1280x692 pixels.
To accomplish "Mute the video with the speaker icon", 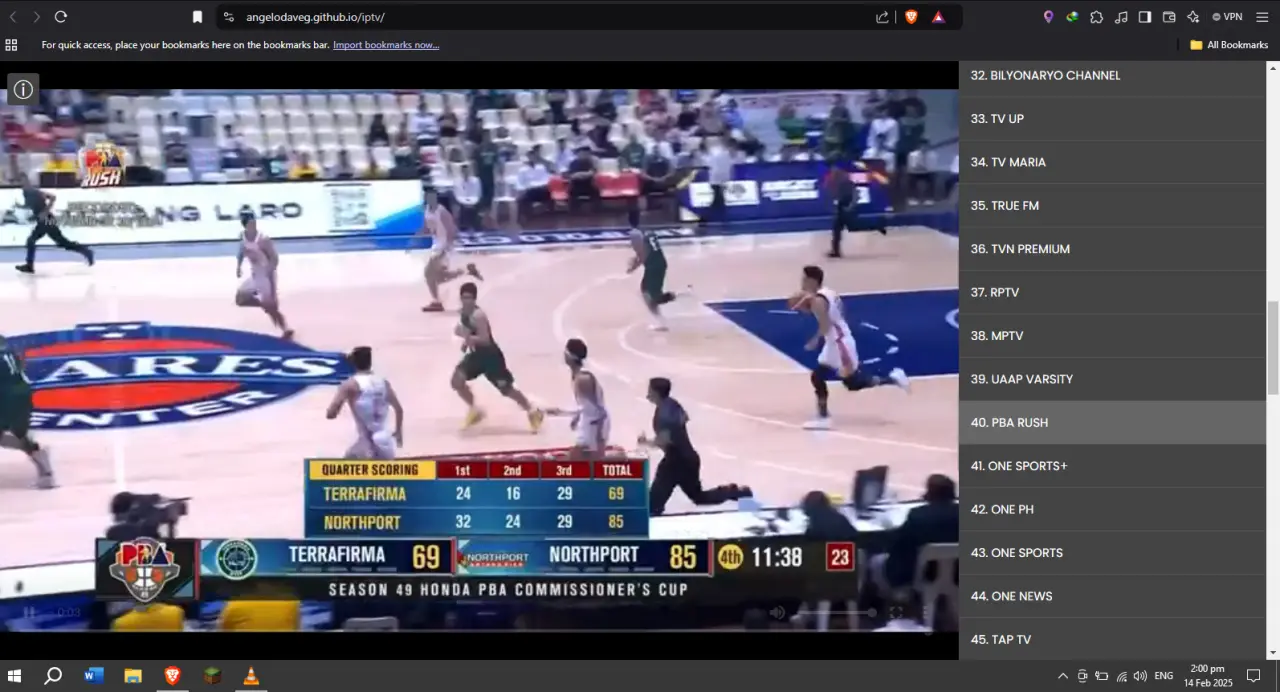I will tap(777, 612).
